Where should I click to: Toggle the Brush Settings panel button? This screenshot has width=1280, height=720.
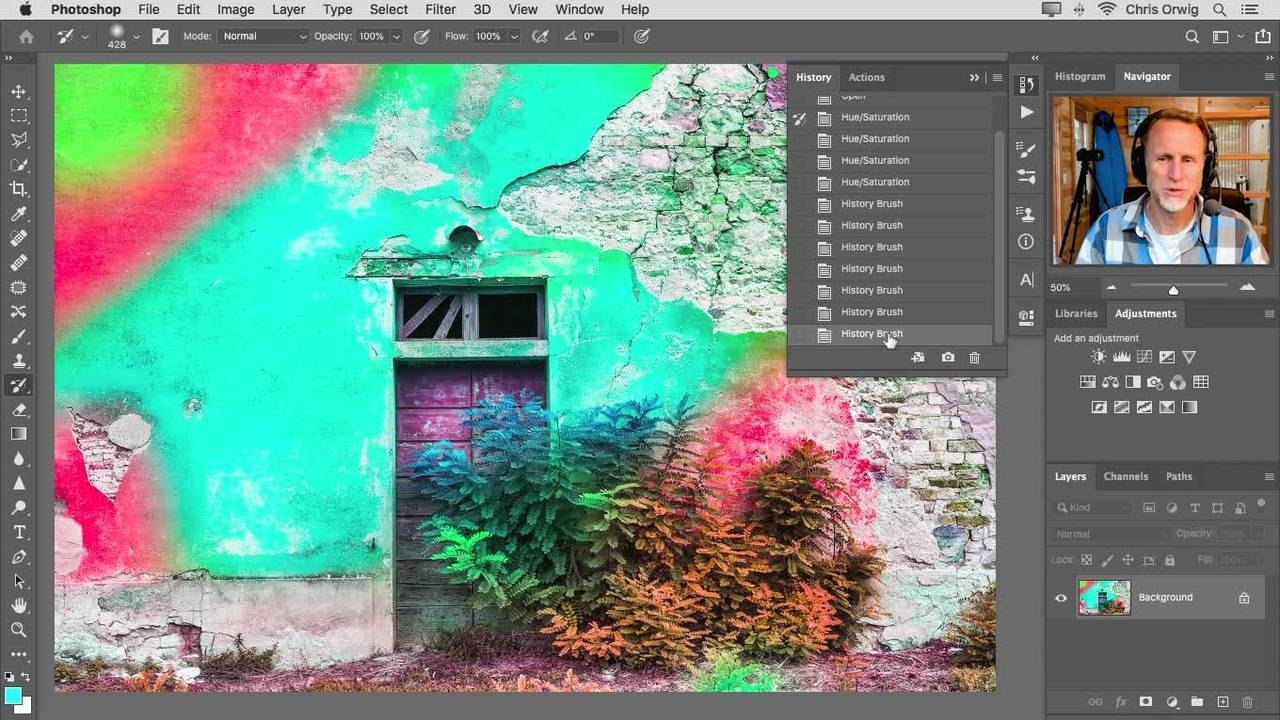[x=160, y=36]
